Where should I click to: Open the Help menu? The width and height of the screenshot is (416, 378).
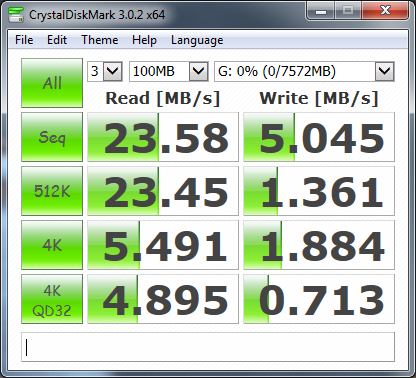coord(144,40)
